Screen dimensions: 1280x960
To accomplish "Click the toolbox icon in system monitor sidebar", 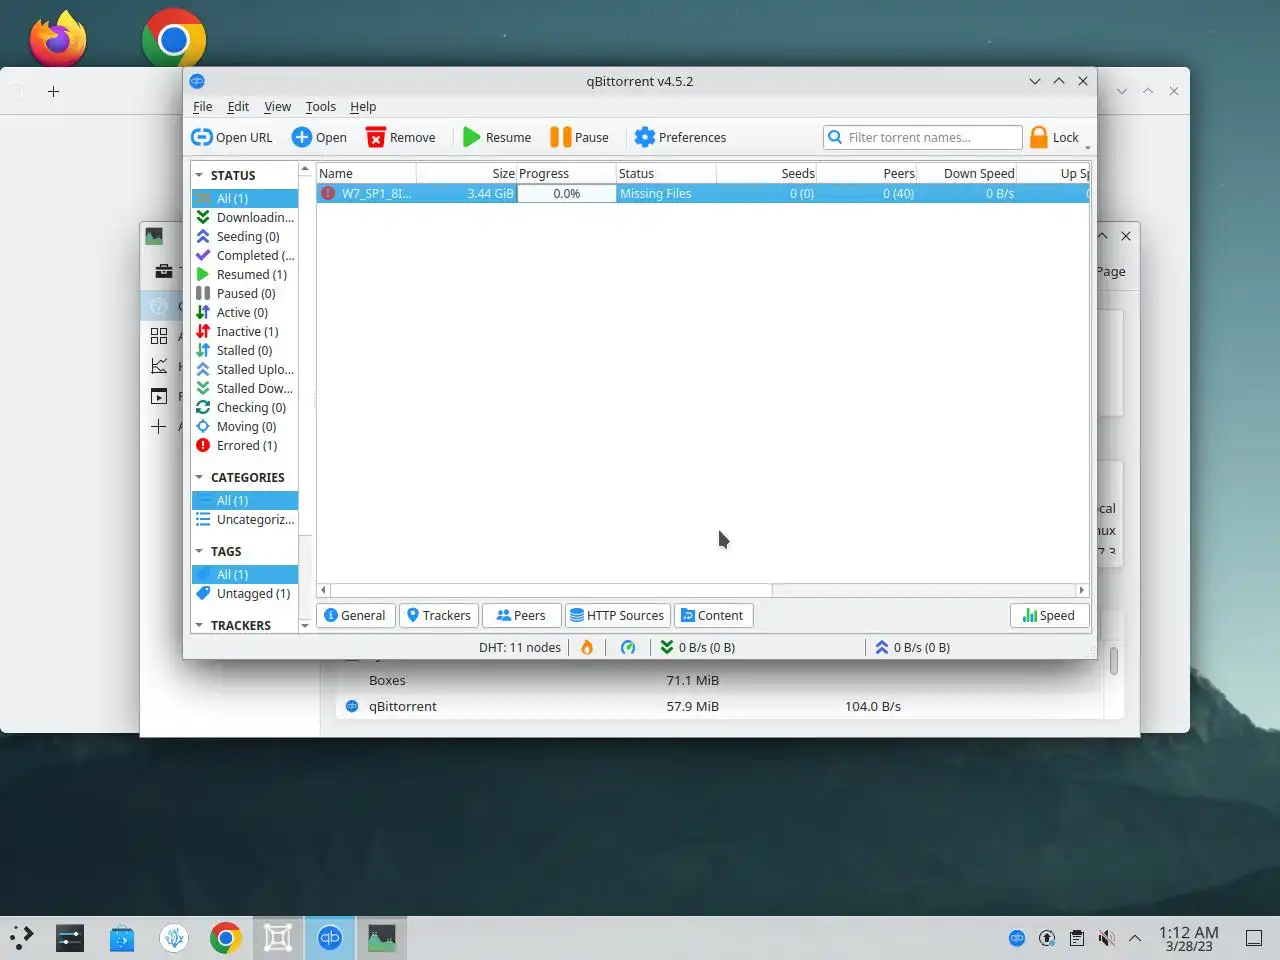I will [164, 271].
